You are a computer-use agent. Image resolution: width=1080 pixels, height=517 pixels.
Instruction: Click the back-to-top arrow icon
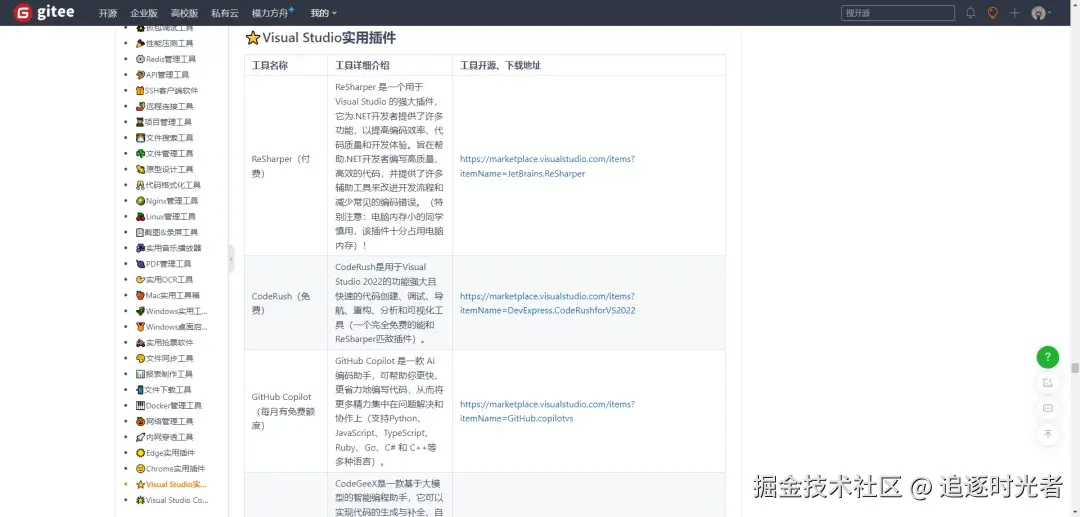tap(1048, 434)
